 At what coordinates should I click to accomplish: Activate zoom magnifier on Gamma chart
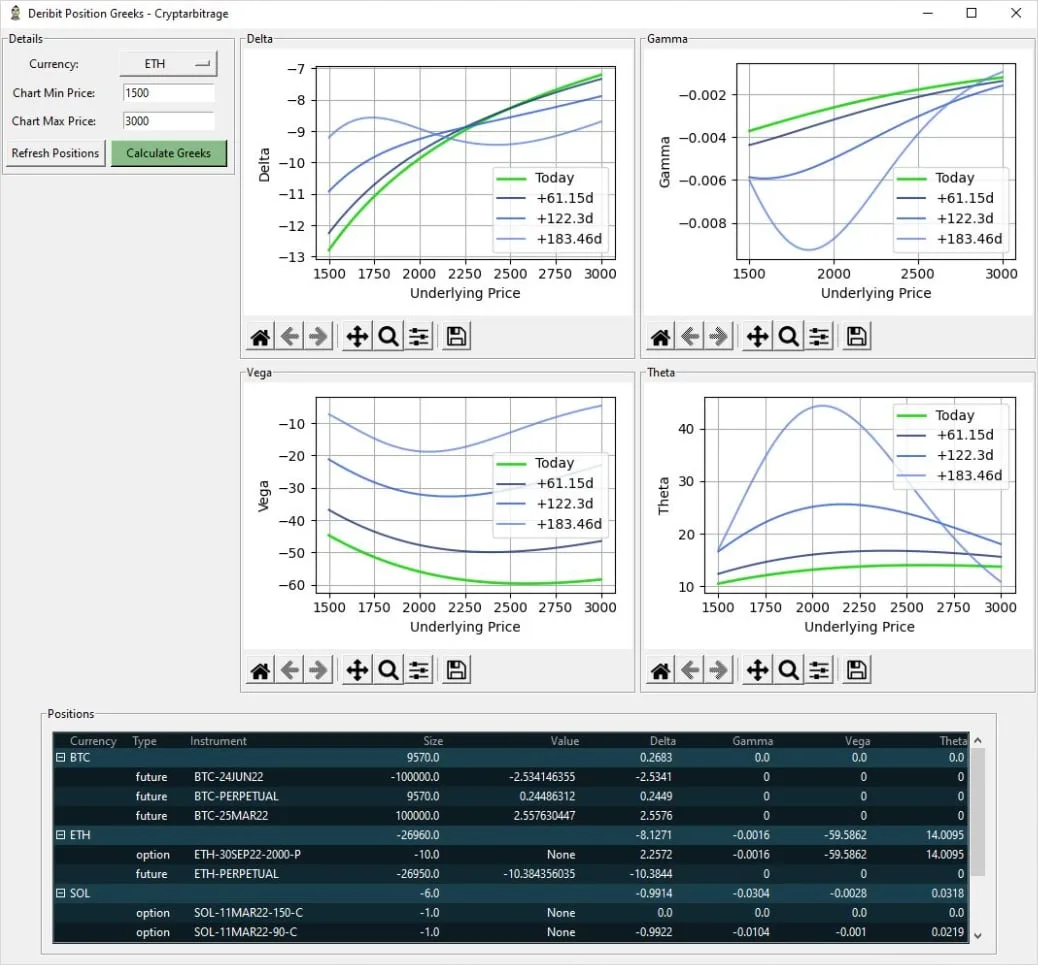point(788,337)
